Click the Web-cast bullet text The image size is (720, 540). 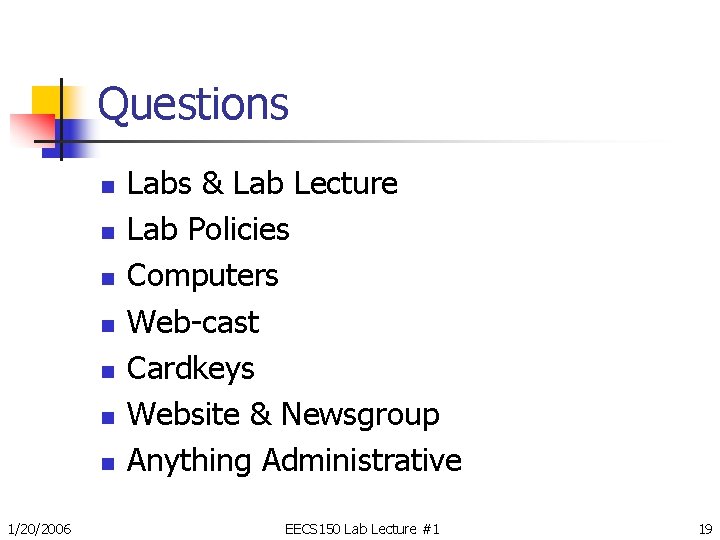pyautogui.click(x=193, y=322)
